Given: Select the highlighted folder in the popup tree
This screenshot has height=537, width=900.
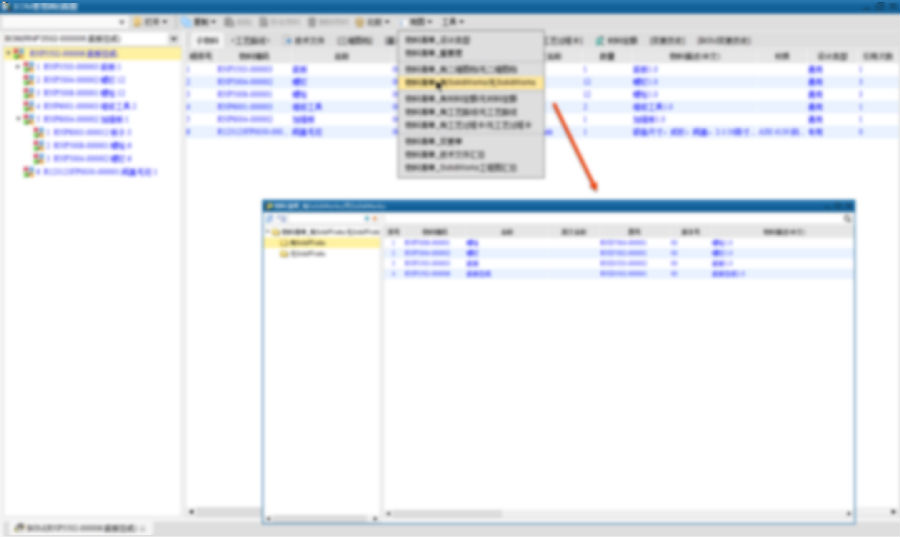Looking at the screenshot, I should click(307, 243).
